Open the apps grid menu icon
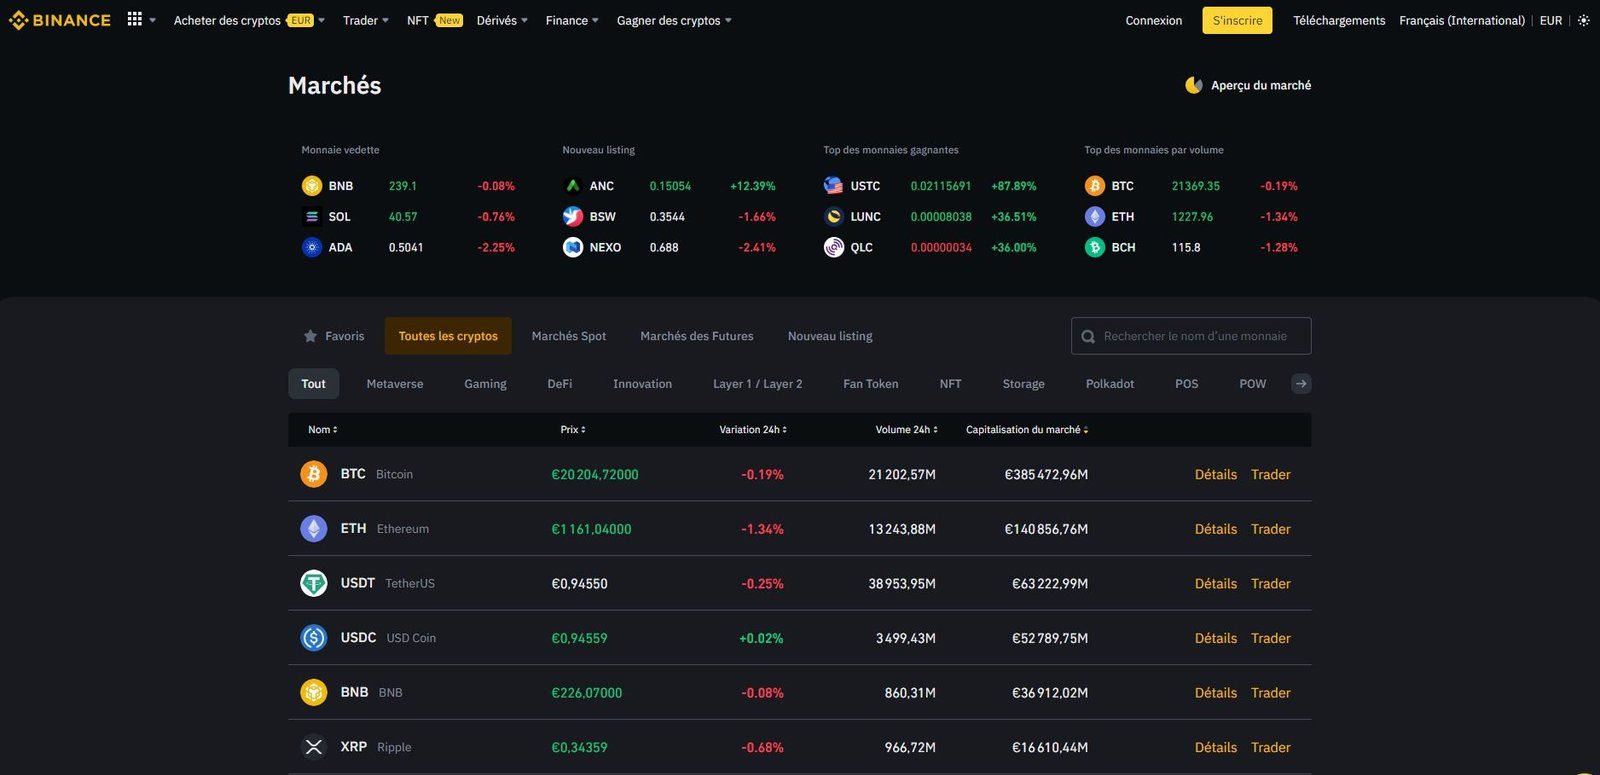The image size is (1600, 775). (x=134, y=19)
